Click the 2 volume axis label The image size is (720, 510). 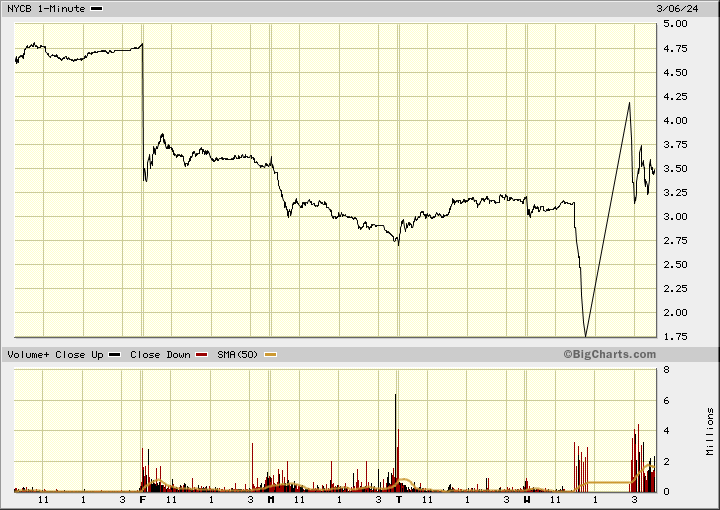[x=666, y=461]
